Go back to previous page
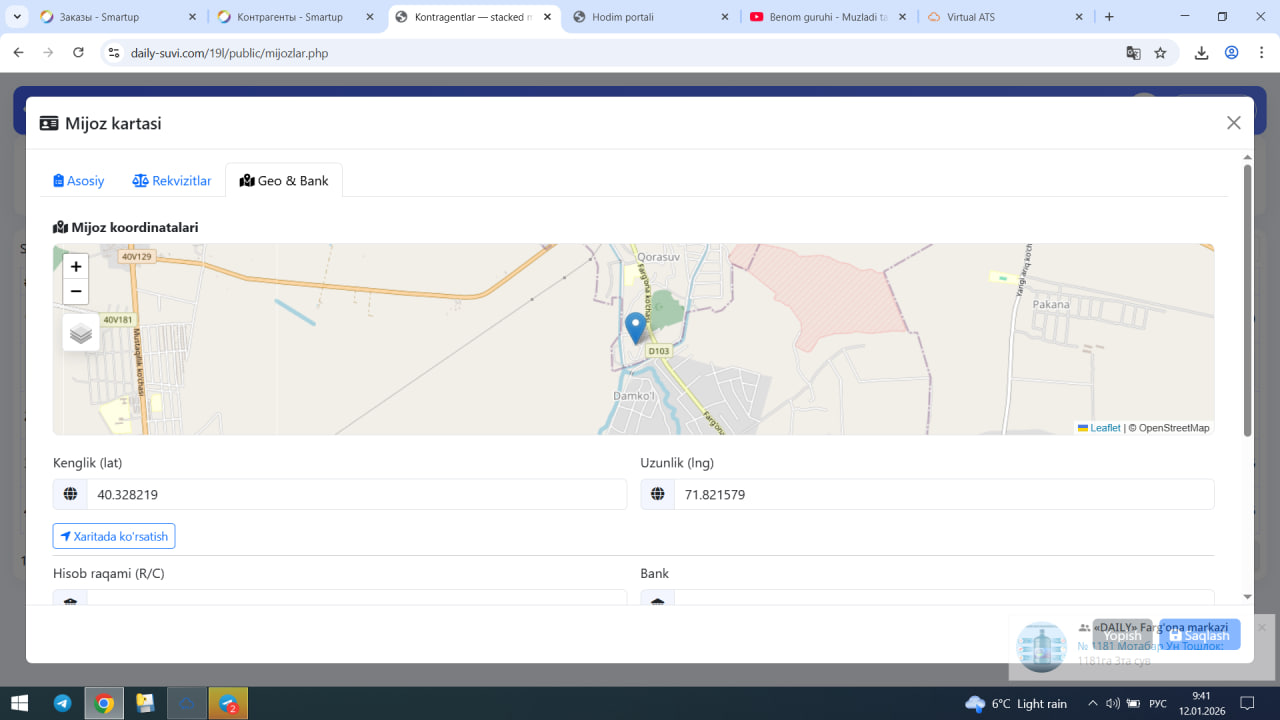The height and width of the screenshot is (720, 1280). (18, 53)
